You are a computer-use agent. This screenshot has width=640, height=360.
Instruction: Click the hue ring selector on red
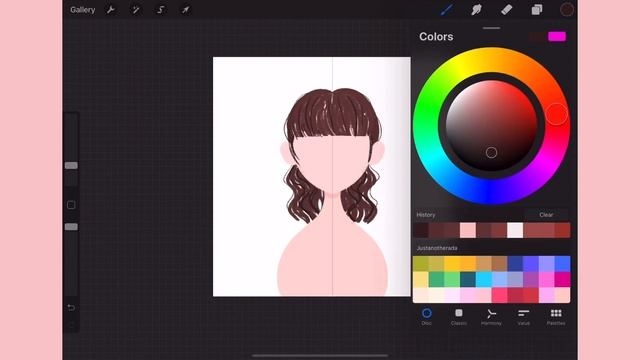tap(557, 114)
